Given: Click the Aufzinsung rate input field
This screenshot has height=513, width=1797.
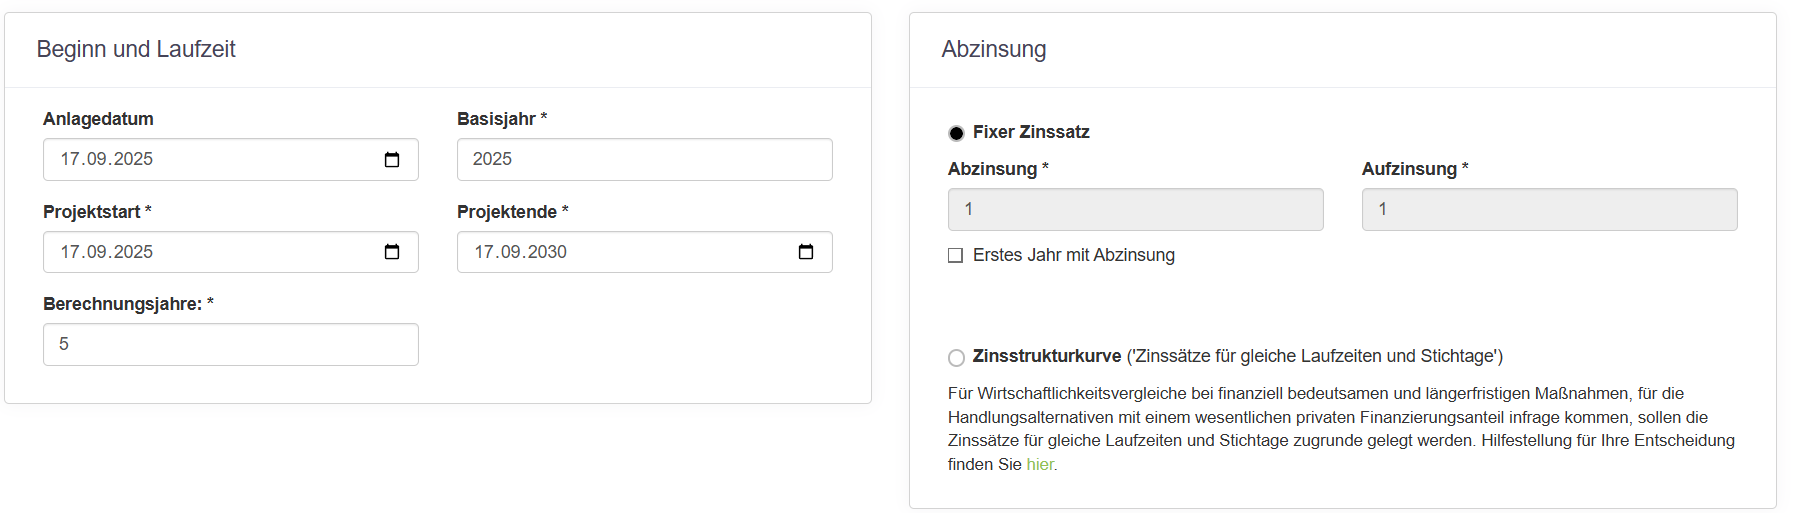Looking at the screenshot, I should point(1549,210).
